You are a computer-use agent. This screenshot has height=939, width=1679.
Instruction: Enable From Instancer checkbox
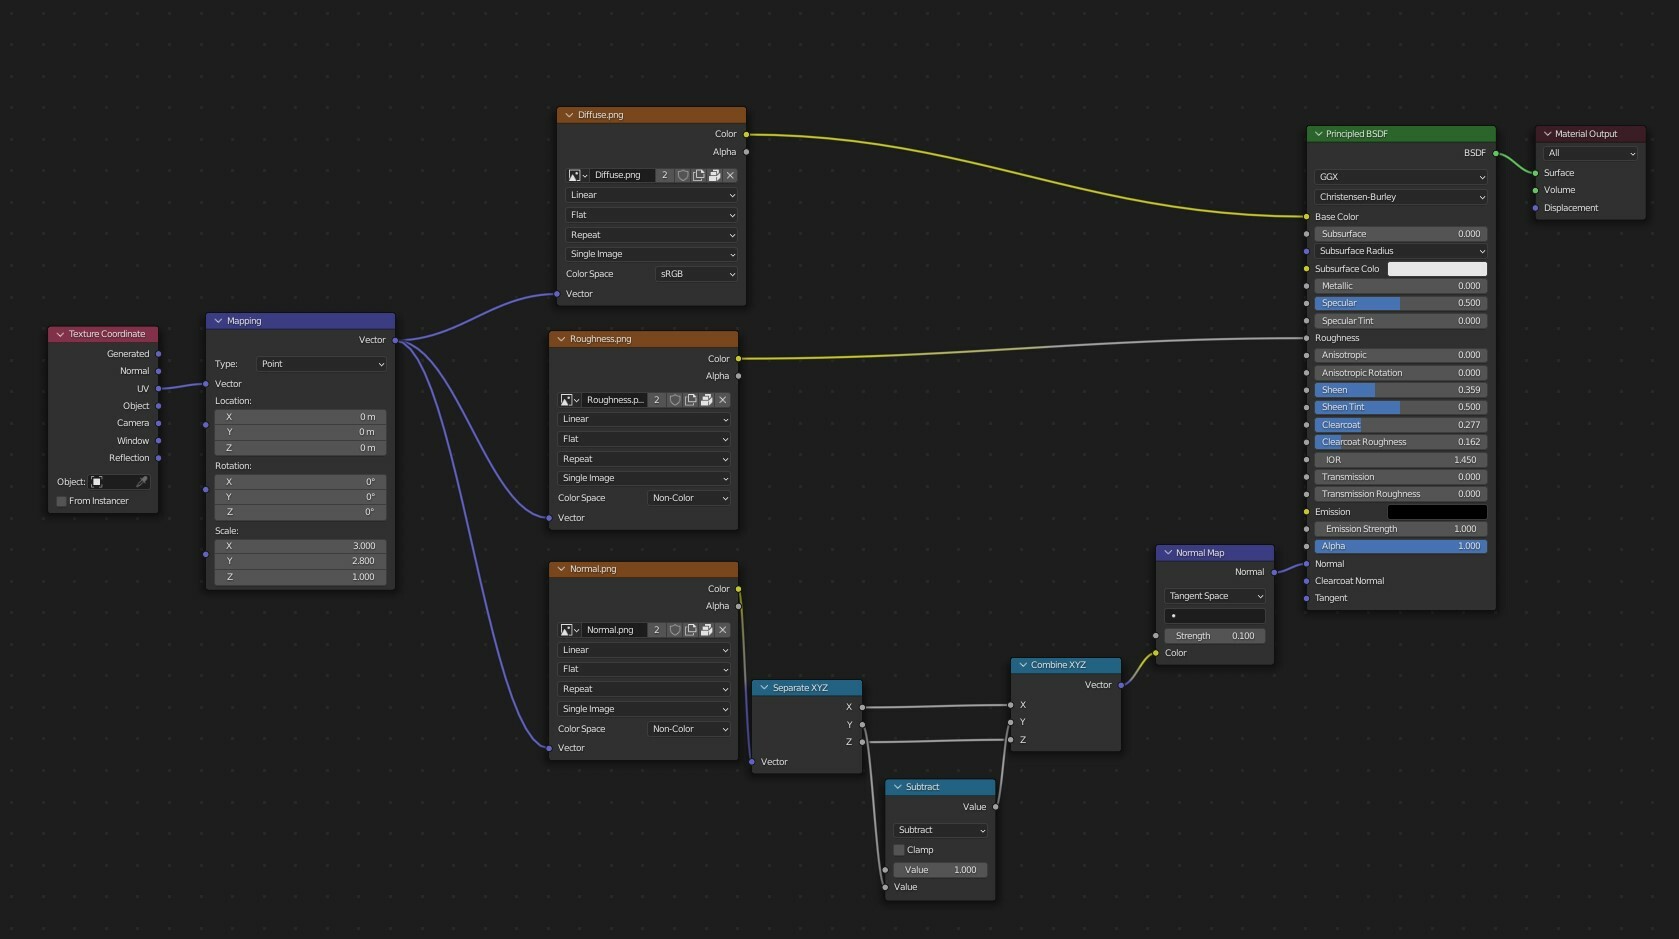click(x=62, y=501)
